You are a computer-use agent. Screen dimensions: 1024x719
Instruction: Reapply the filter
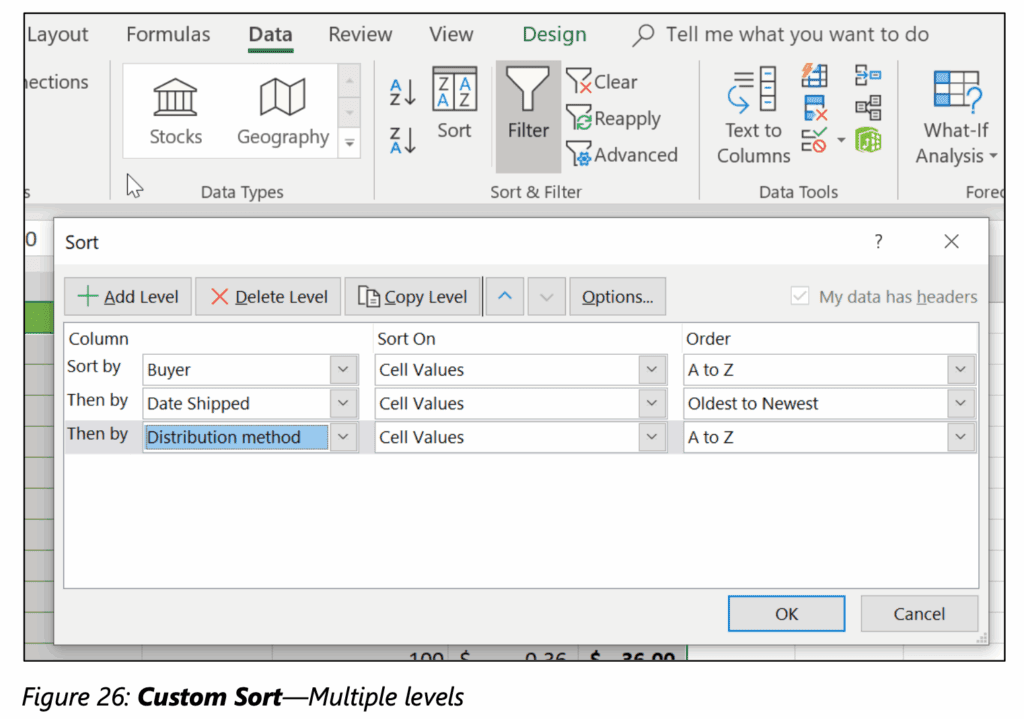click(x=614, y=118)
